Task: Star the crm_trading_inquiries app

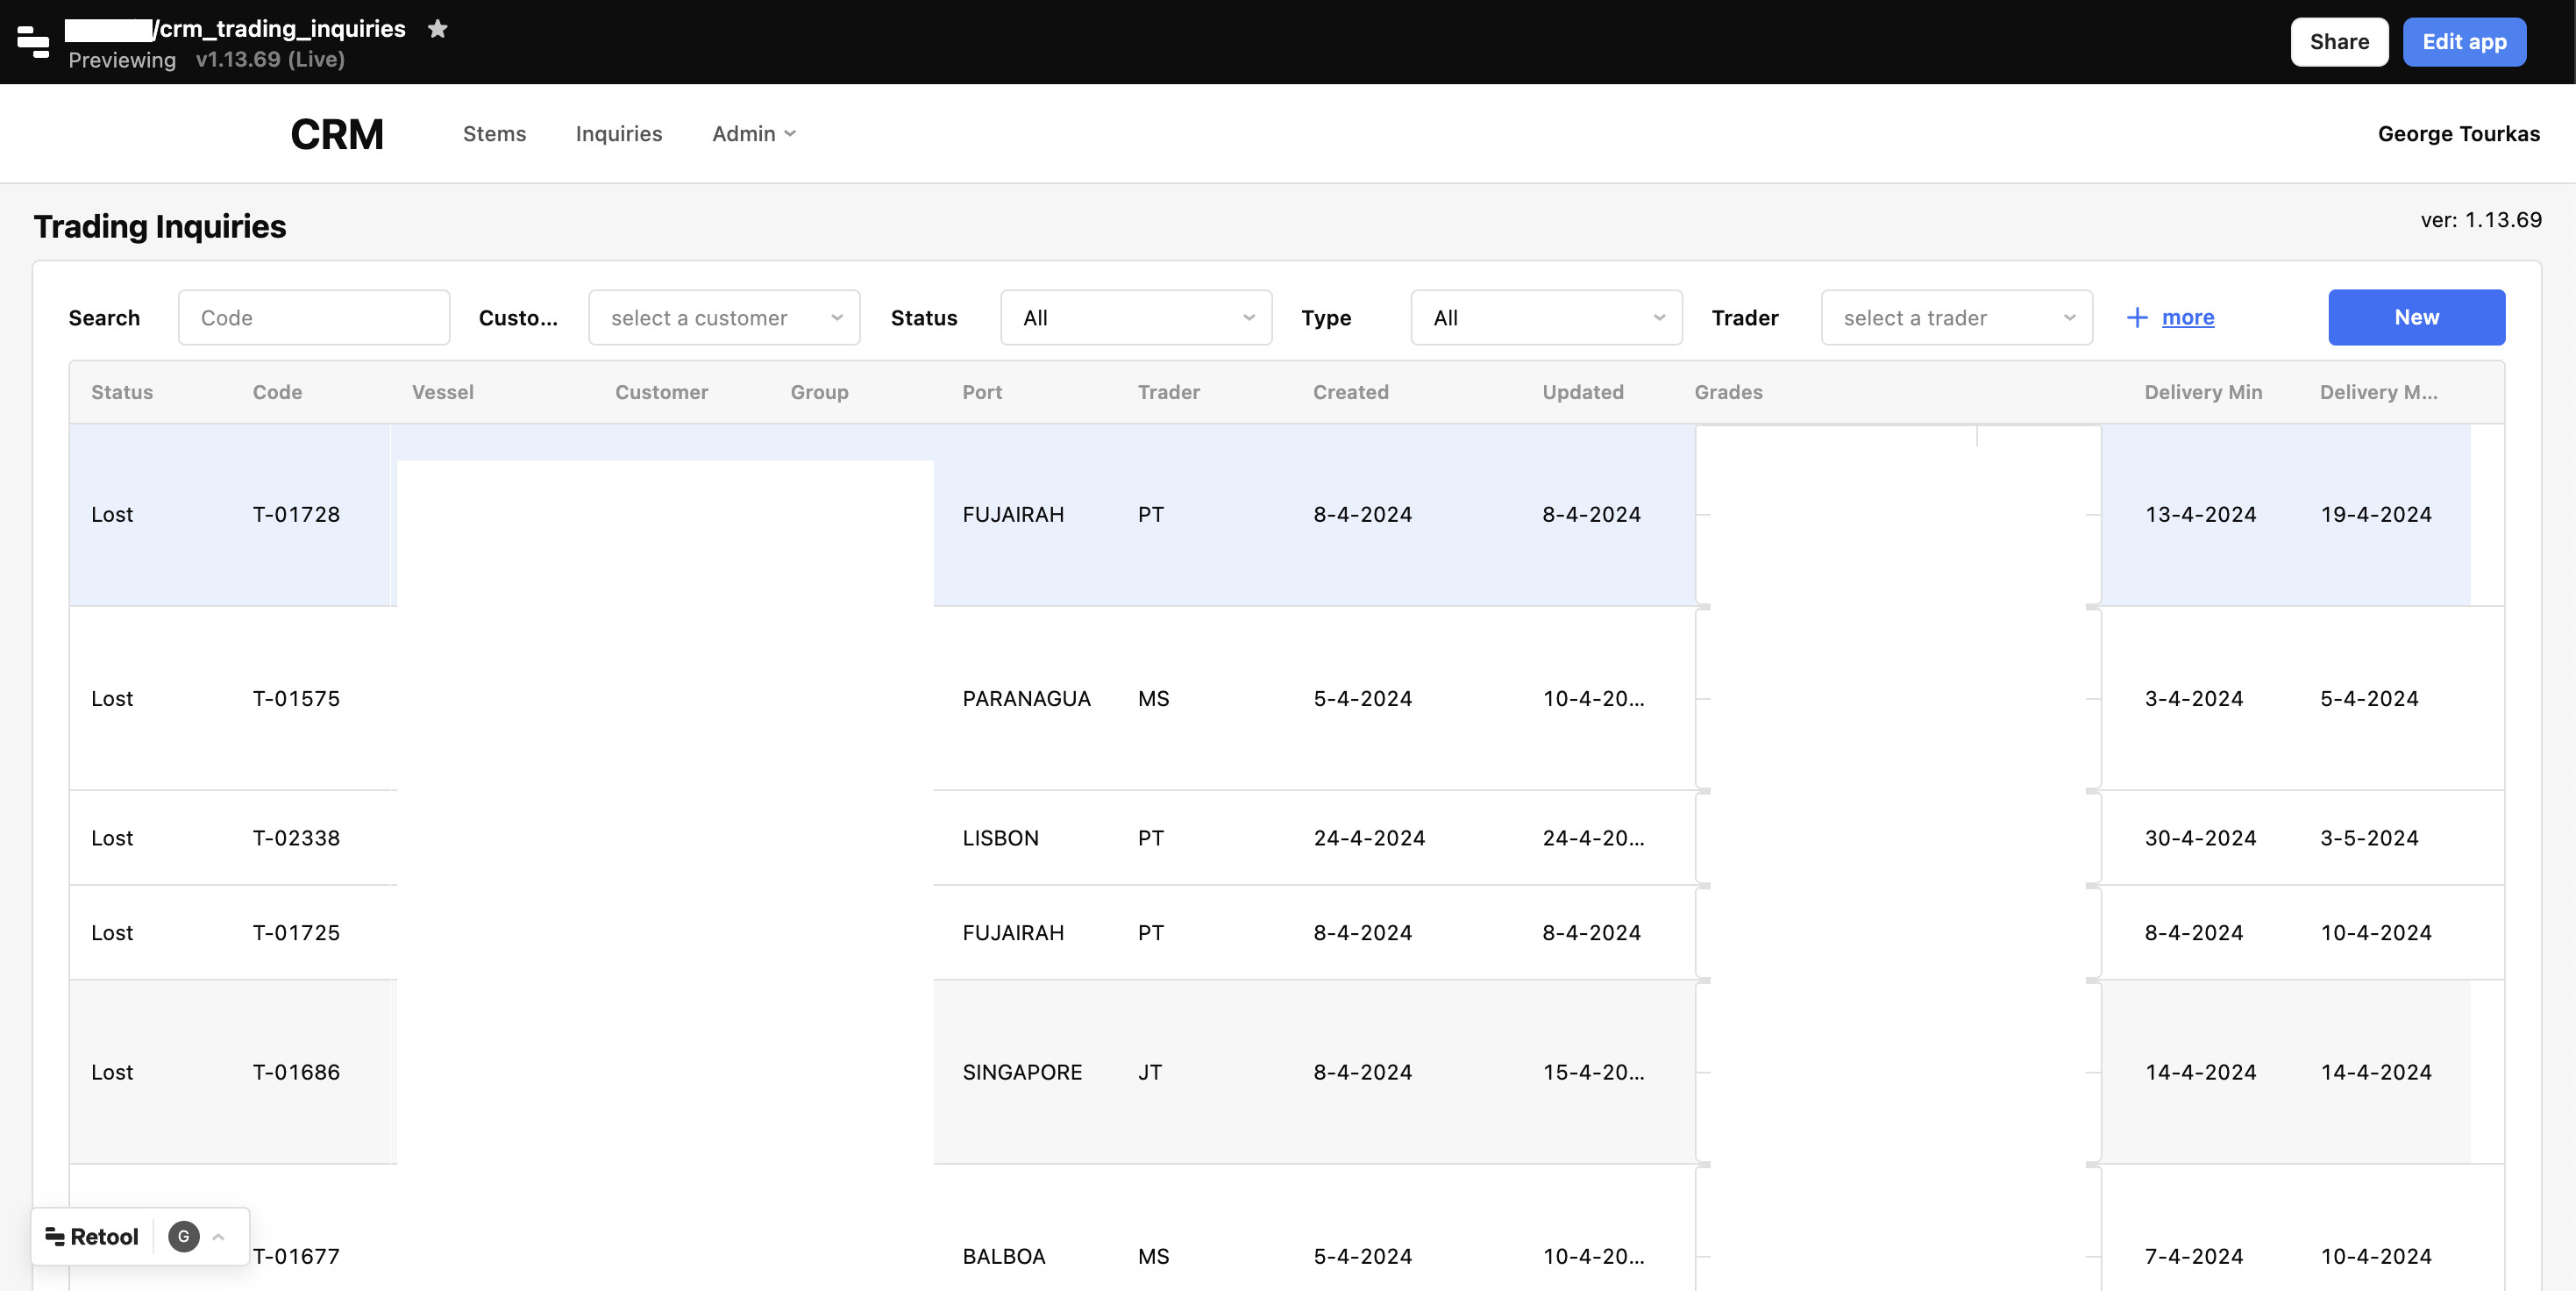Action: [437, 29]
